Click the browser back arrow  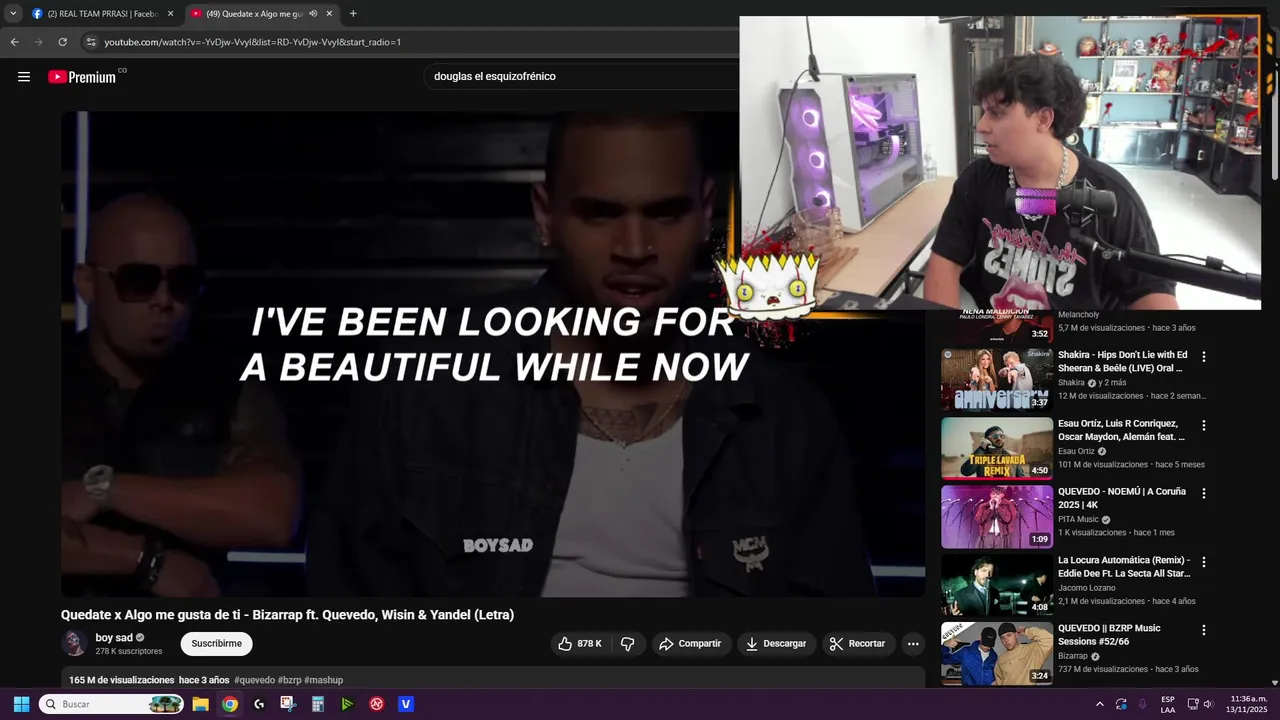[14, 42]
